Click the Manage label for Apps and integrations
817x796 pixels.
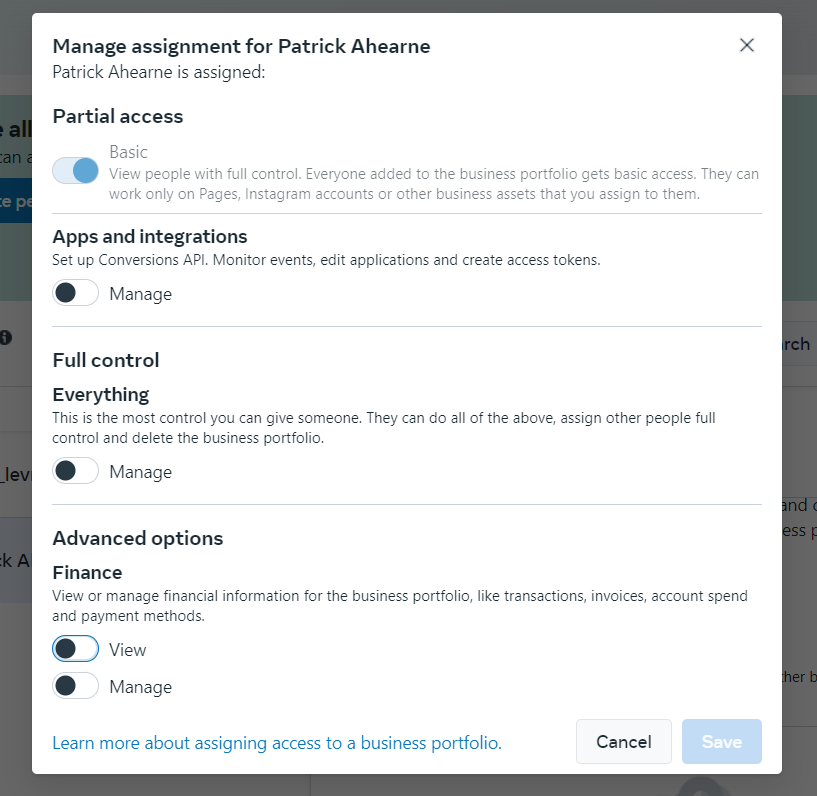pyautogui.click(x=141, y=294)
